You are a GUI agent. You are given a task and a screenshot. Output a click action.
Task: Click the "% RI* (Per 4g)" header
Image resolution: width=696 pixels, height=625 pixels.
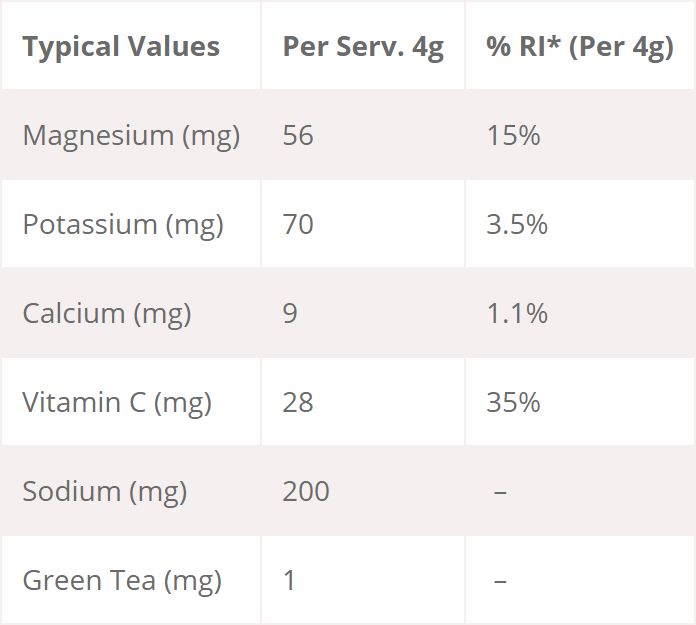pos(580,47)
